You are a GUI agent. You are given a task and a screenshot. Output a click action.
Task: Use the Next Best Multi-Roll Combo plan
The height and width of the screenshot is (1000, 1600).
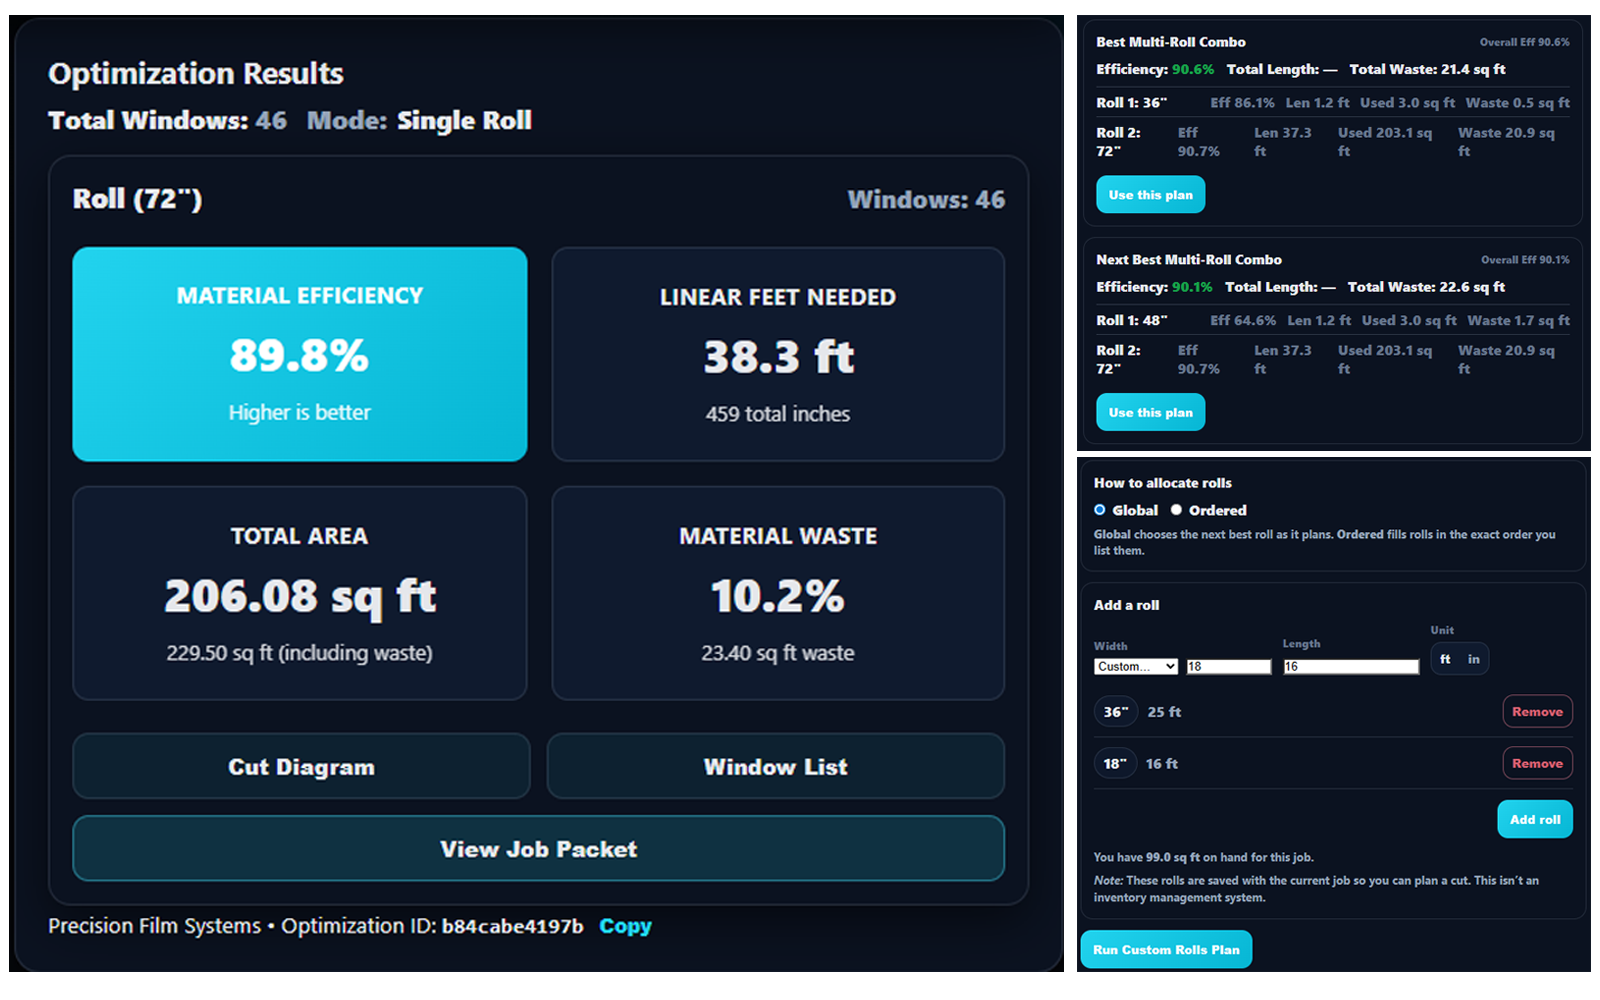coord(1150,412)
